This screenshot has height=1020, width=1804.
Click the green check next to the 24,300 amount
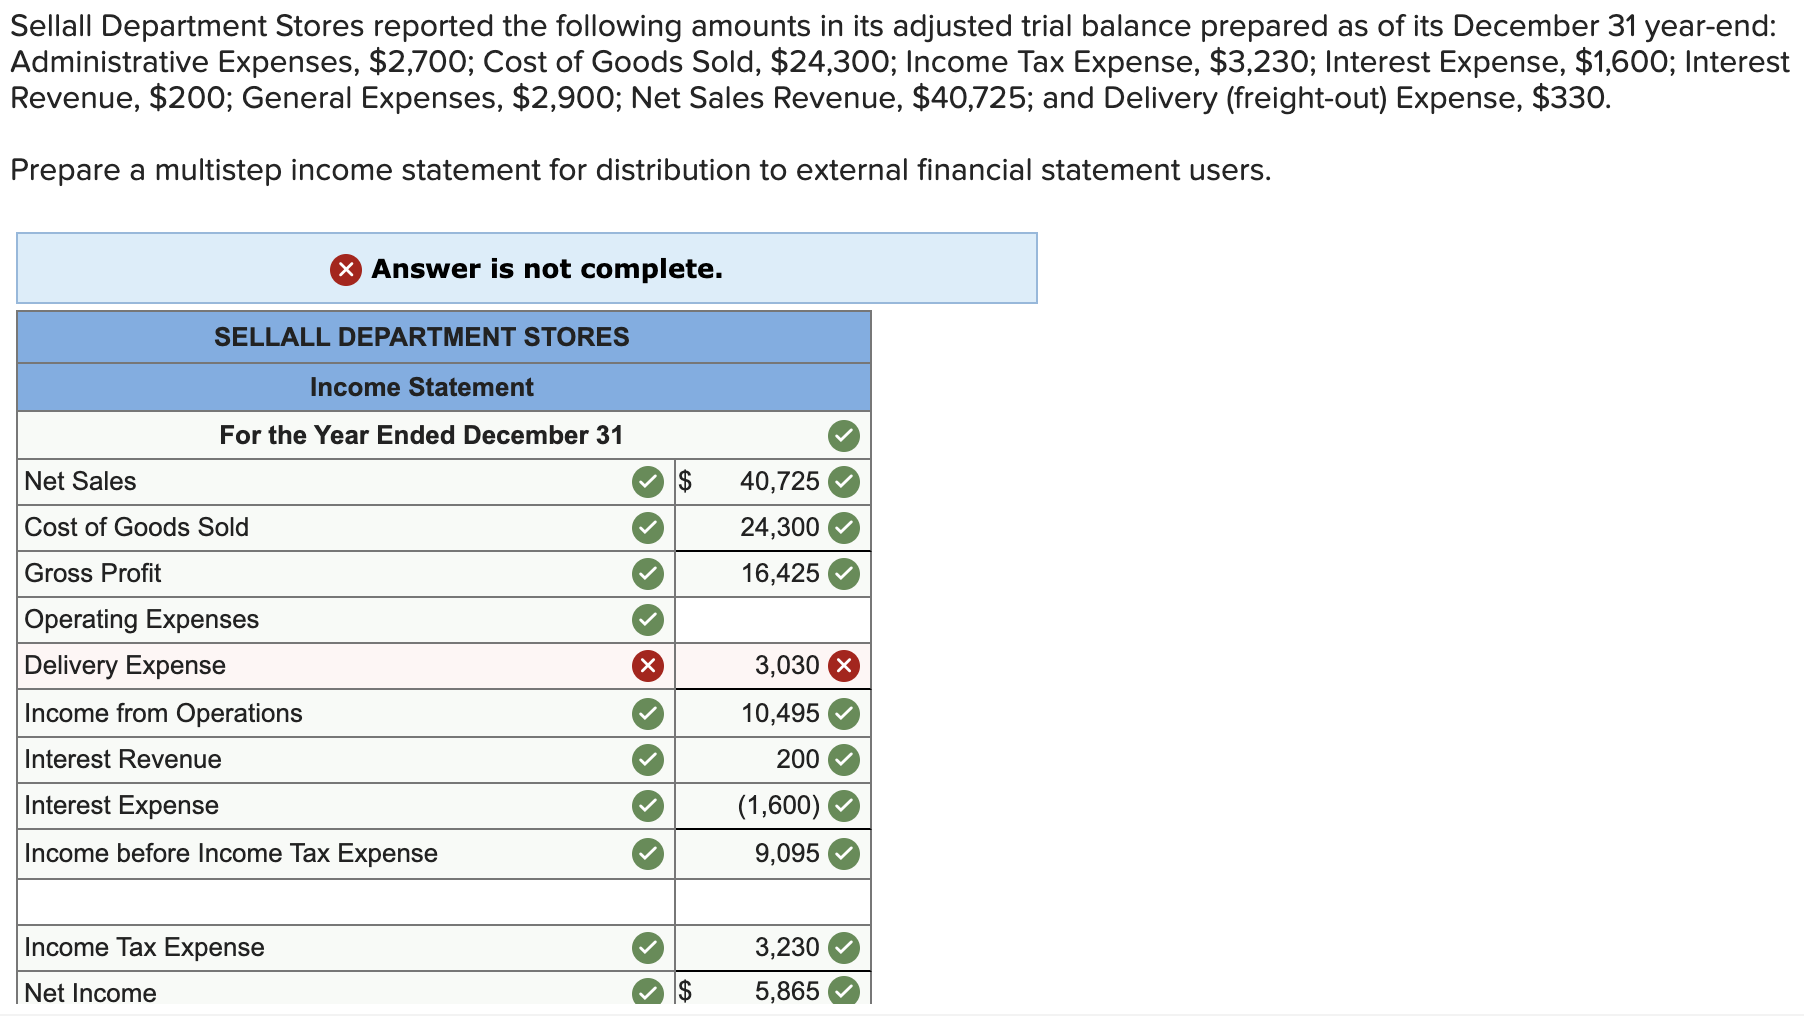coord(844,528)
